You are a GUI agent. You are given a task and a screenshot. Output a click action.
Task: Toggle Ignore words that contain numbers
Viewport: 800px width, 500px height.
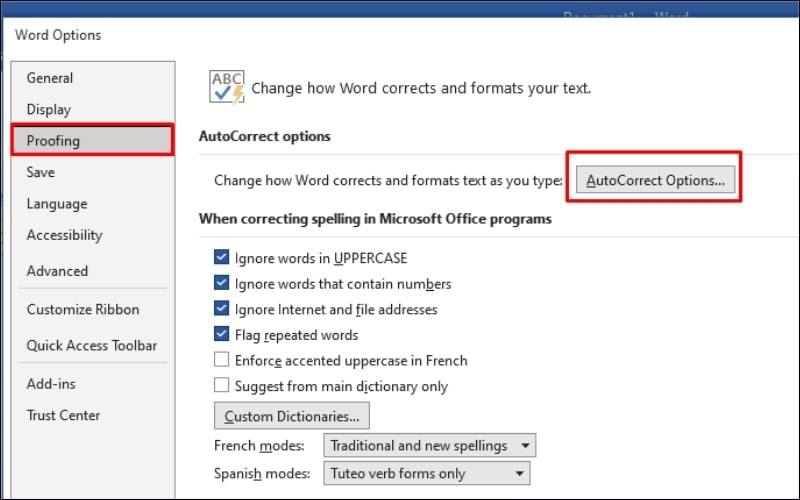click(221, 282)
